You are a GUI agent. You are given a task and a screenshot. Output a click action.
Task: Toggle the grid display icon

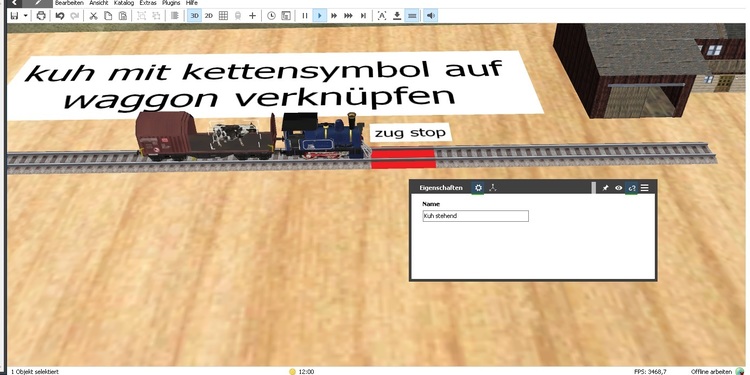click(223, 16)
